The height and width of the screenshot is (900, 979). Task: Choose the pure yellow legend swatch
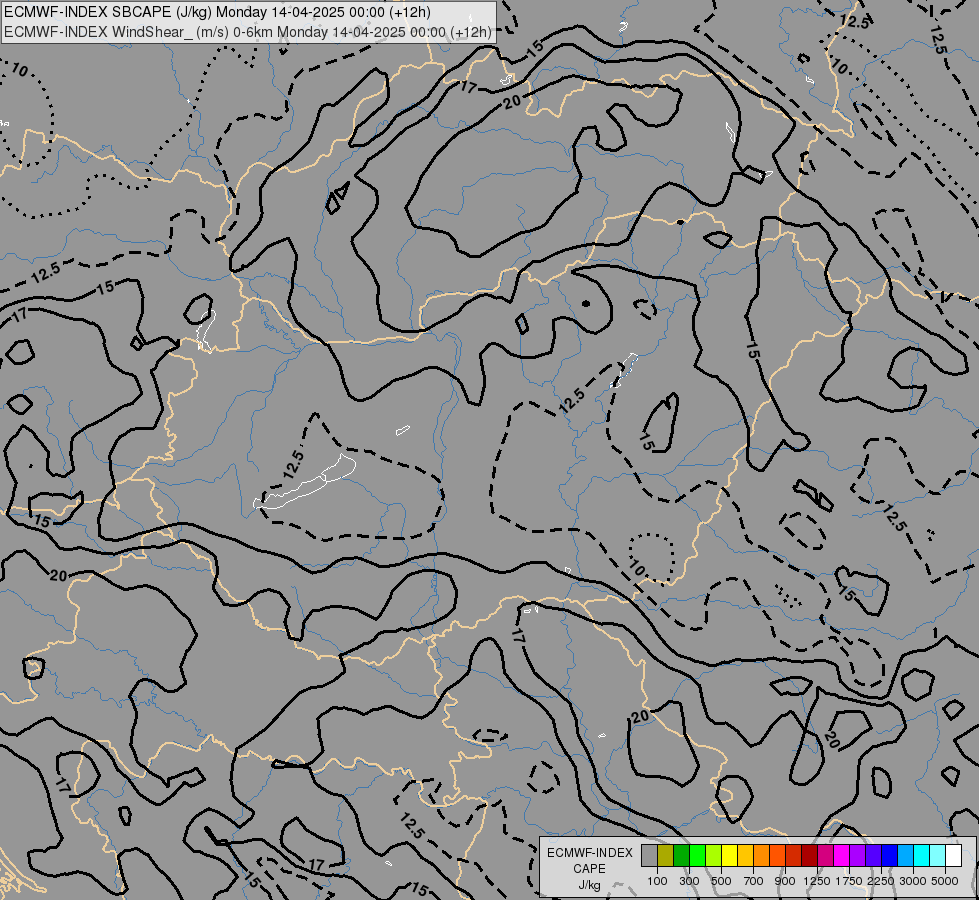(x=729, y=855)
